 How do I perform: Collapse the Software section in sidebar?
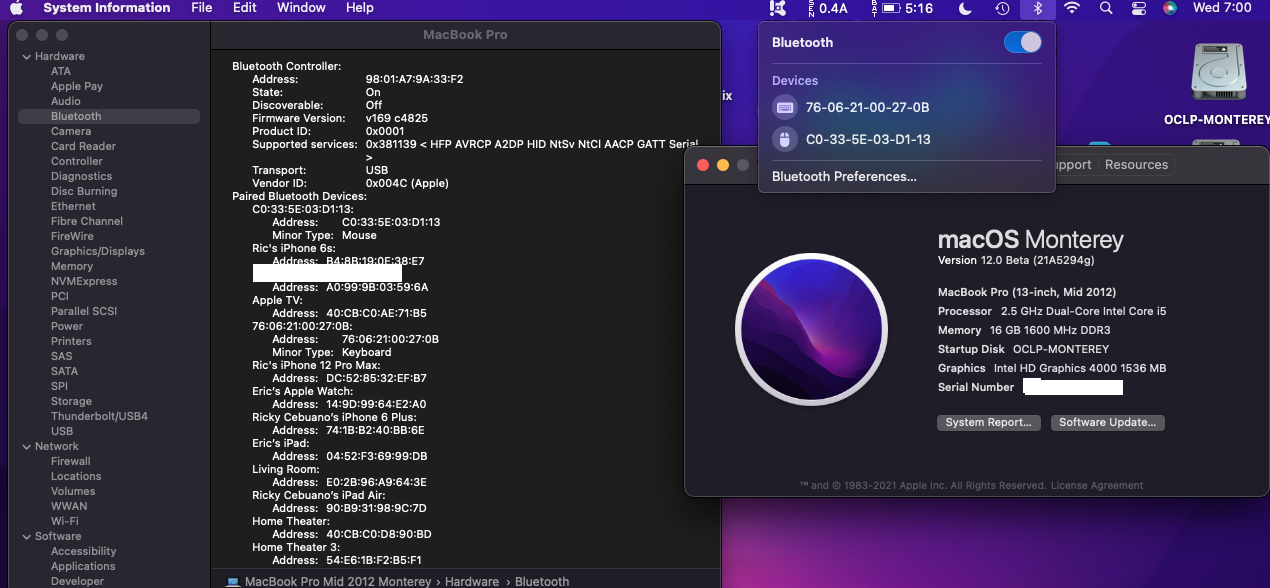25,536
